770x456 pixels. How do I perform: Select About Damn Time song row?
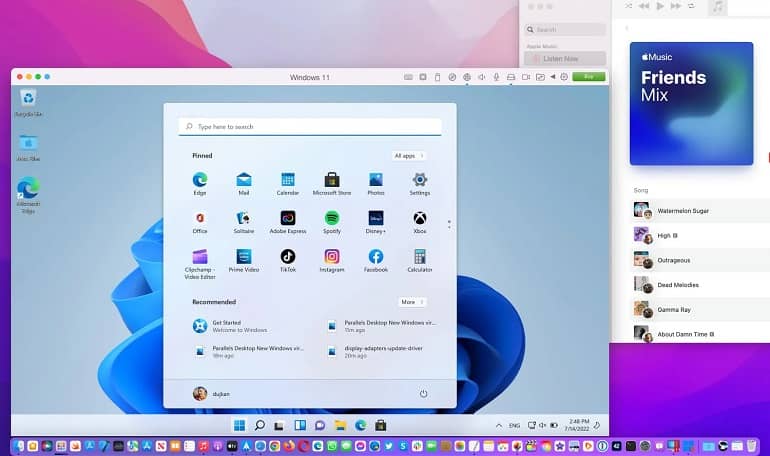click(x=700, y=334)
